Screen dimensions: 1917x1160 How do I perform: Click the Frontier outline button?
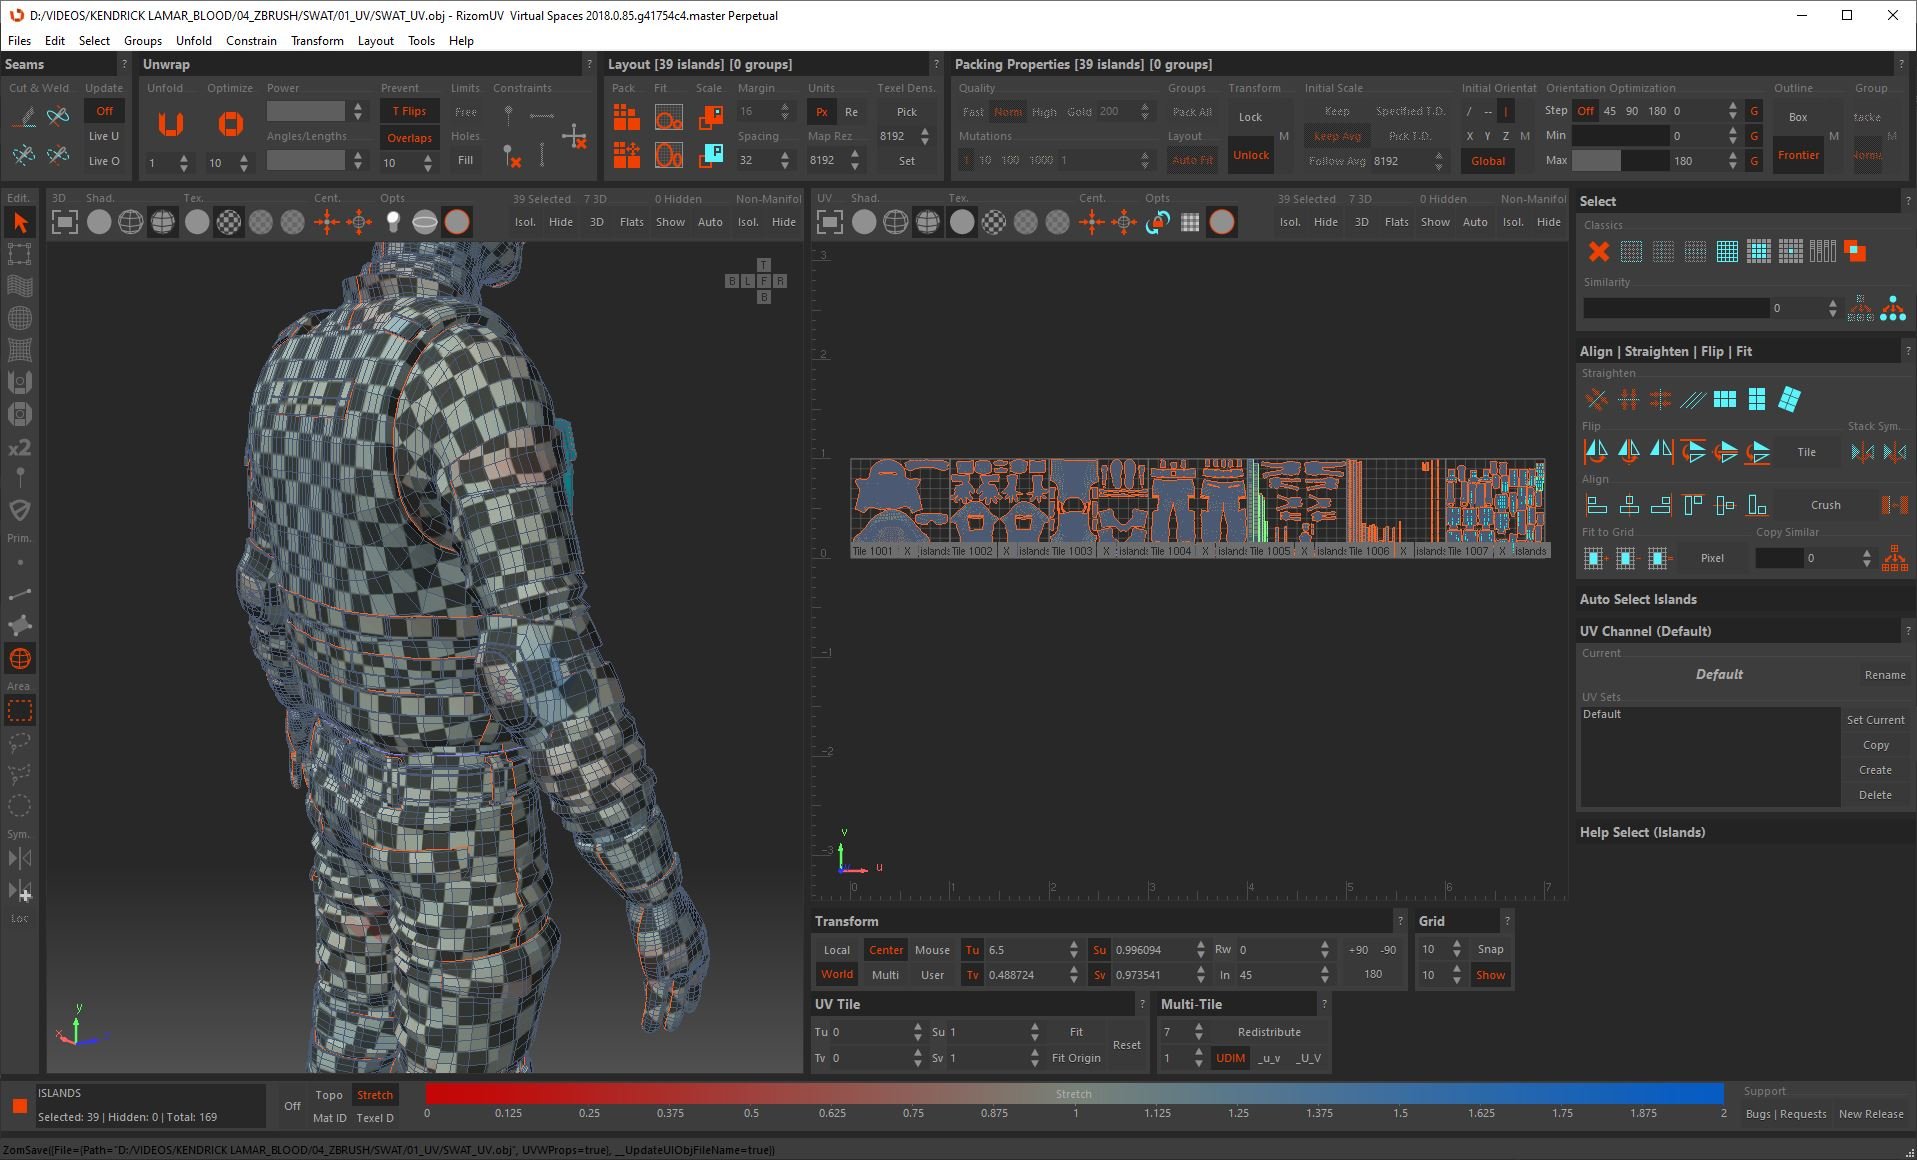(1798, 155)
